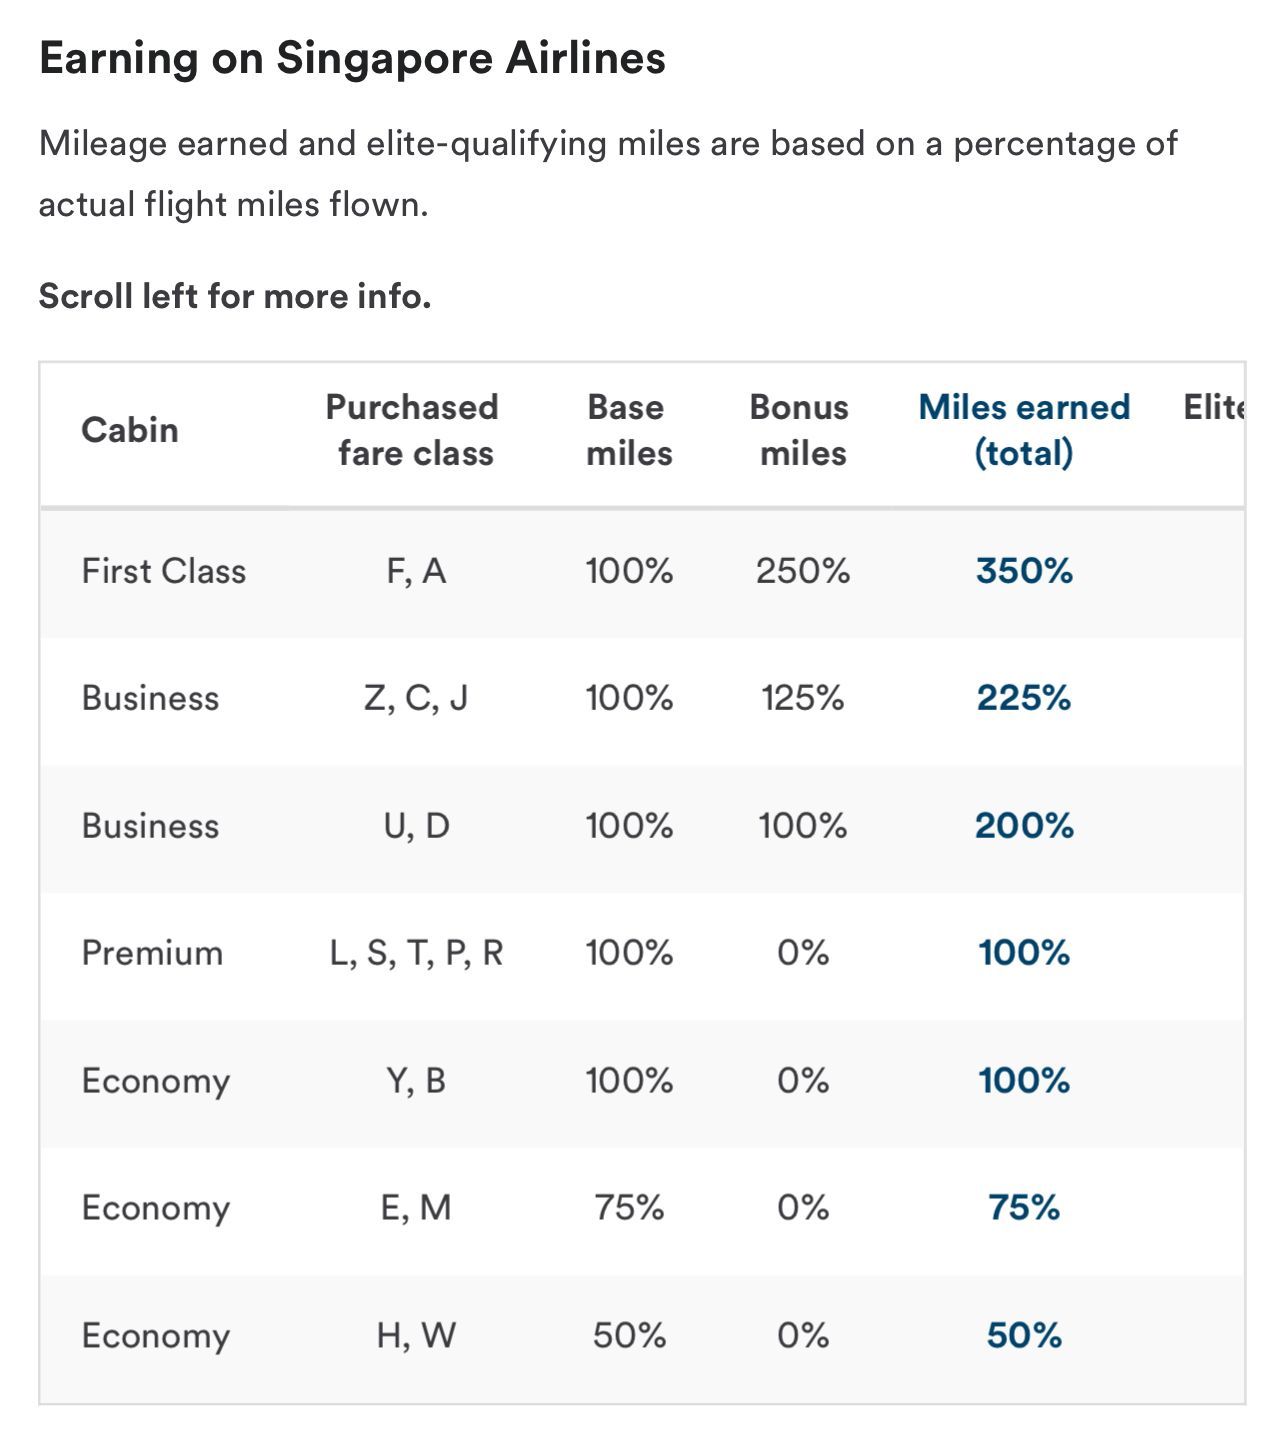This screenshot has width=1284, height=1432.
Task: Click the 200% miles earned value
Action: coord(1024,826)
